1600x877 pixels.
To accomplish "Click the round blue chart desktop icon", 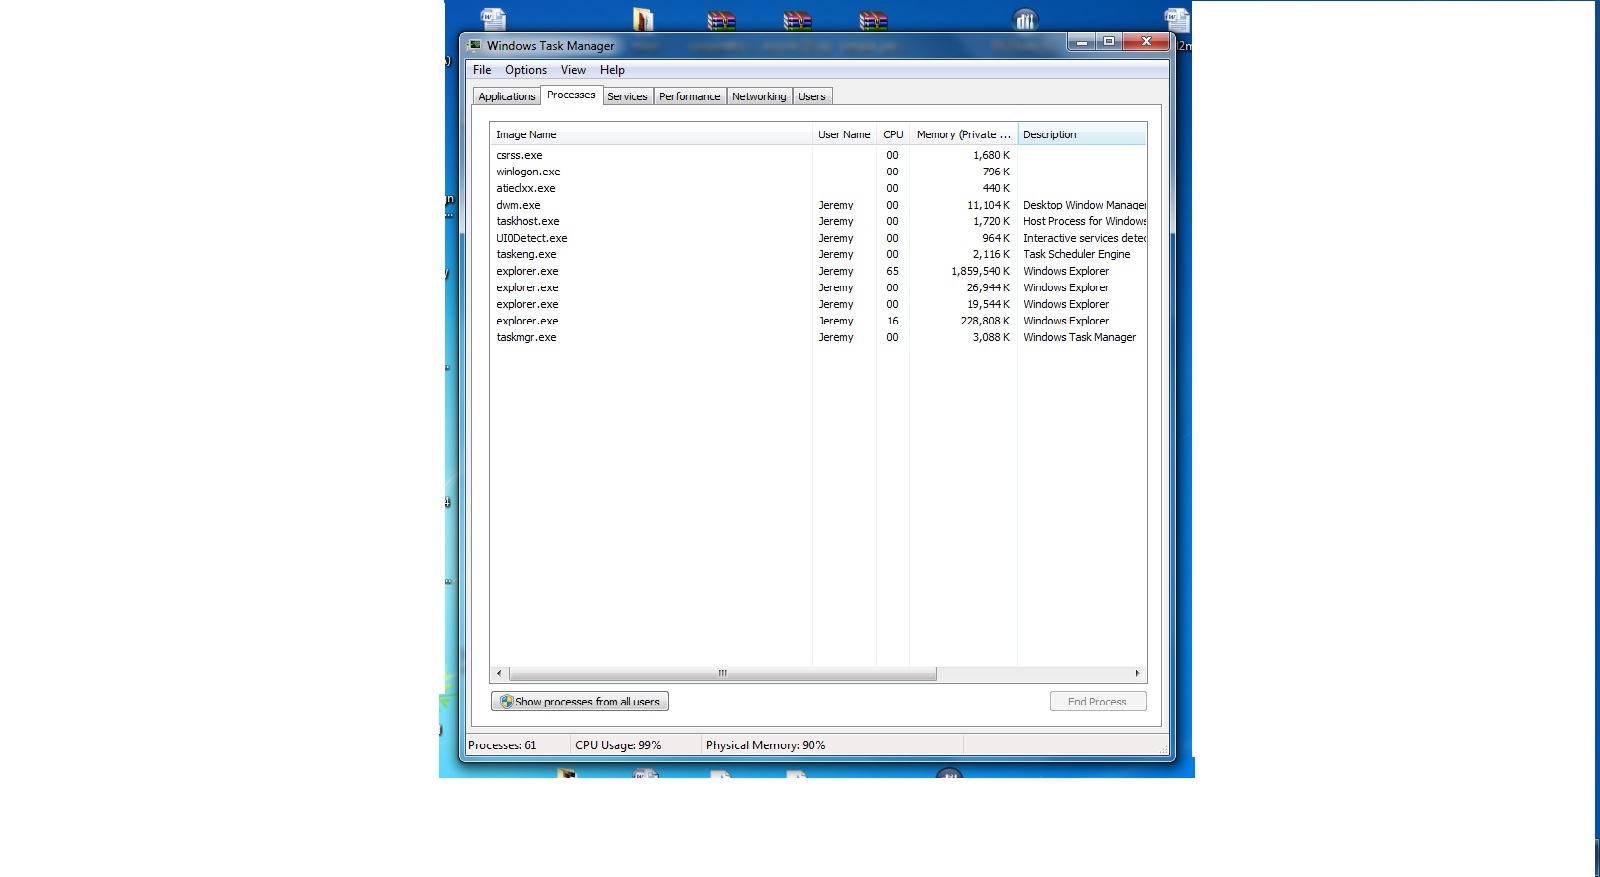I will point(1025,19).
